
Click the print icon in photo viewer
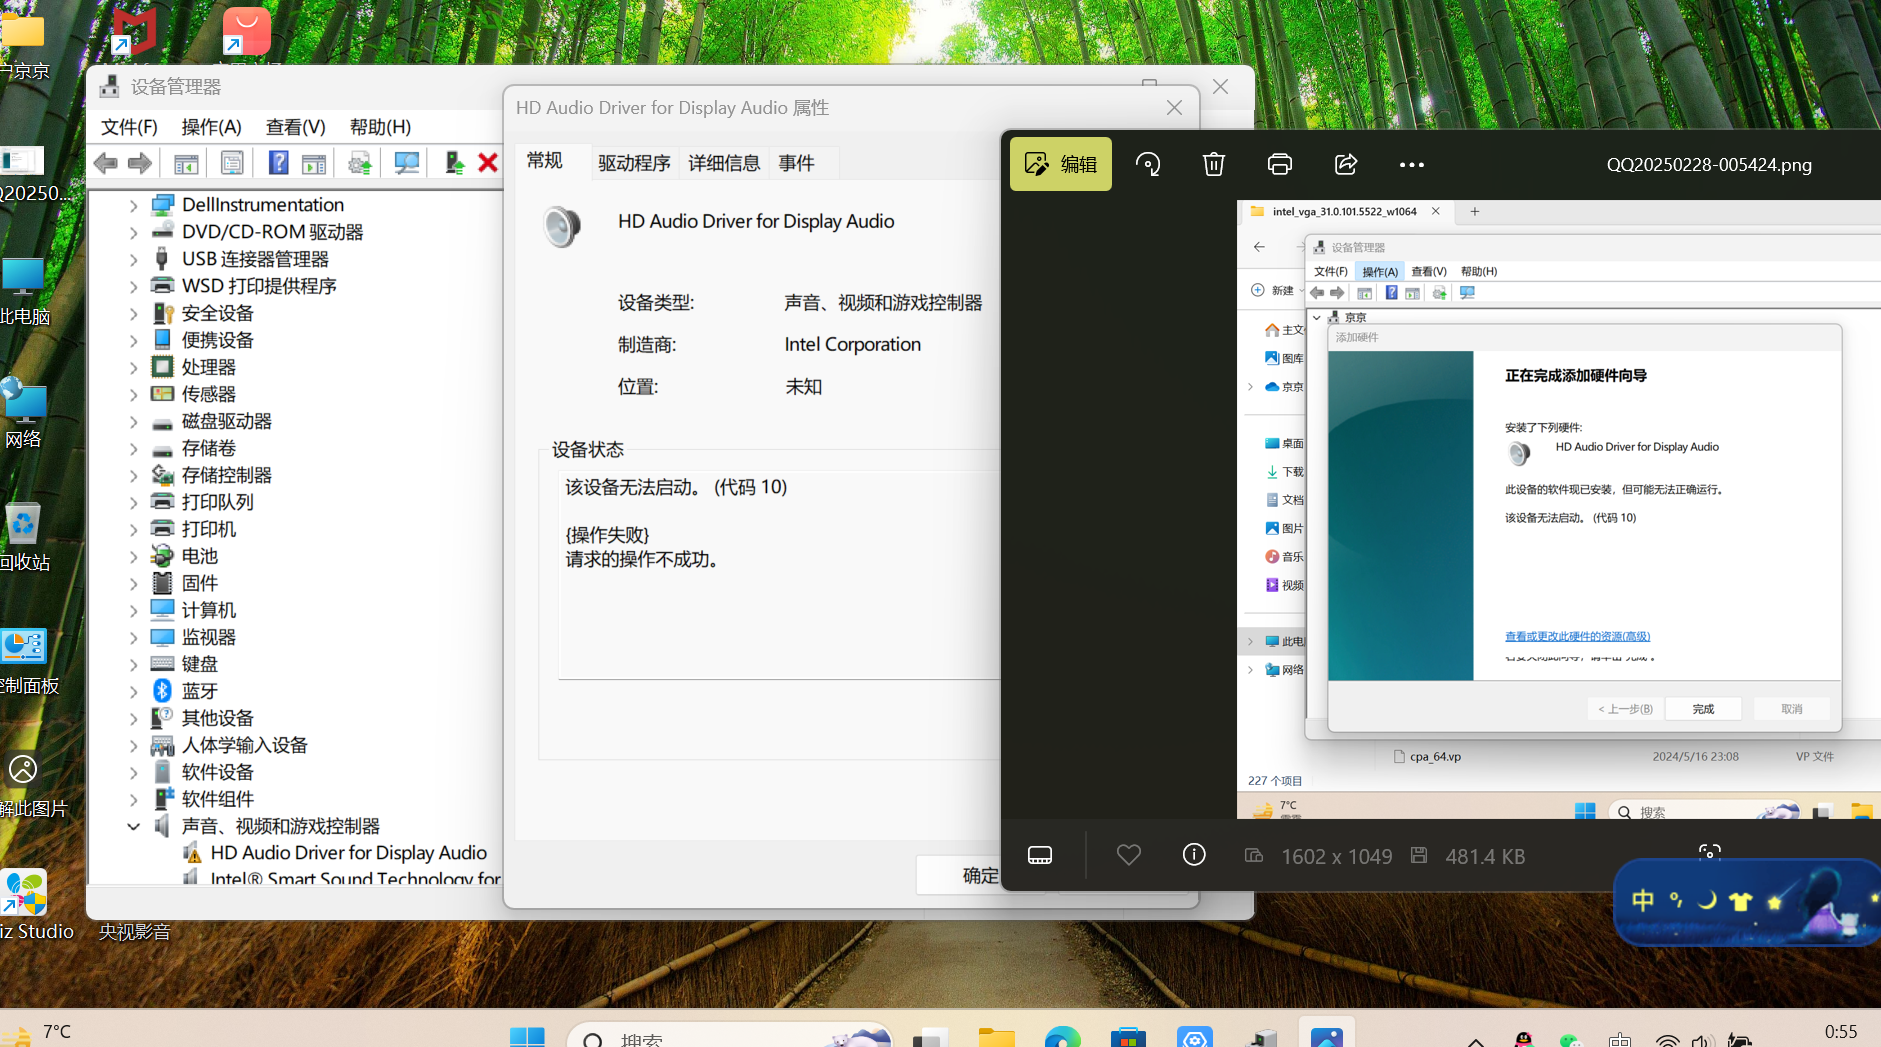pos(1280,164)
